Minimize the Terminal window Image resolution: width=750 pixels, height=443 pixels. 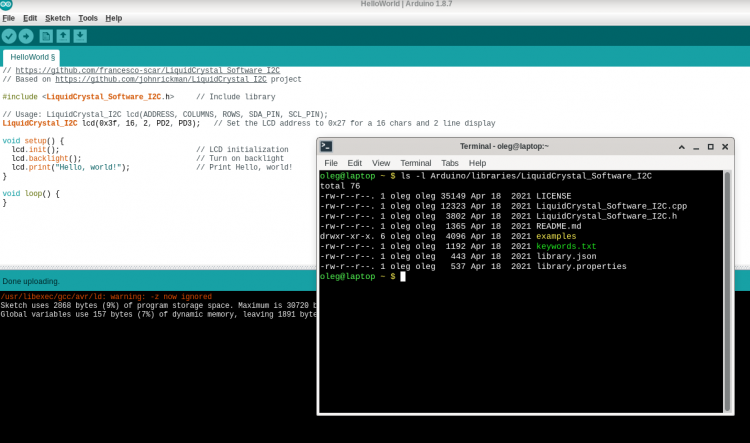(x=696, y=148)
